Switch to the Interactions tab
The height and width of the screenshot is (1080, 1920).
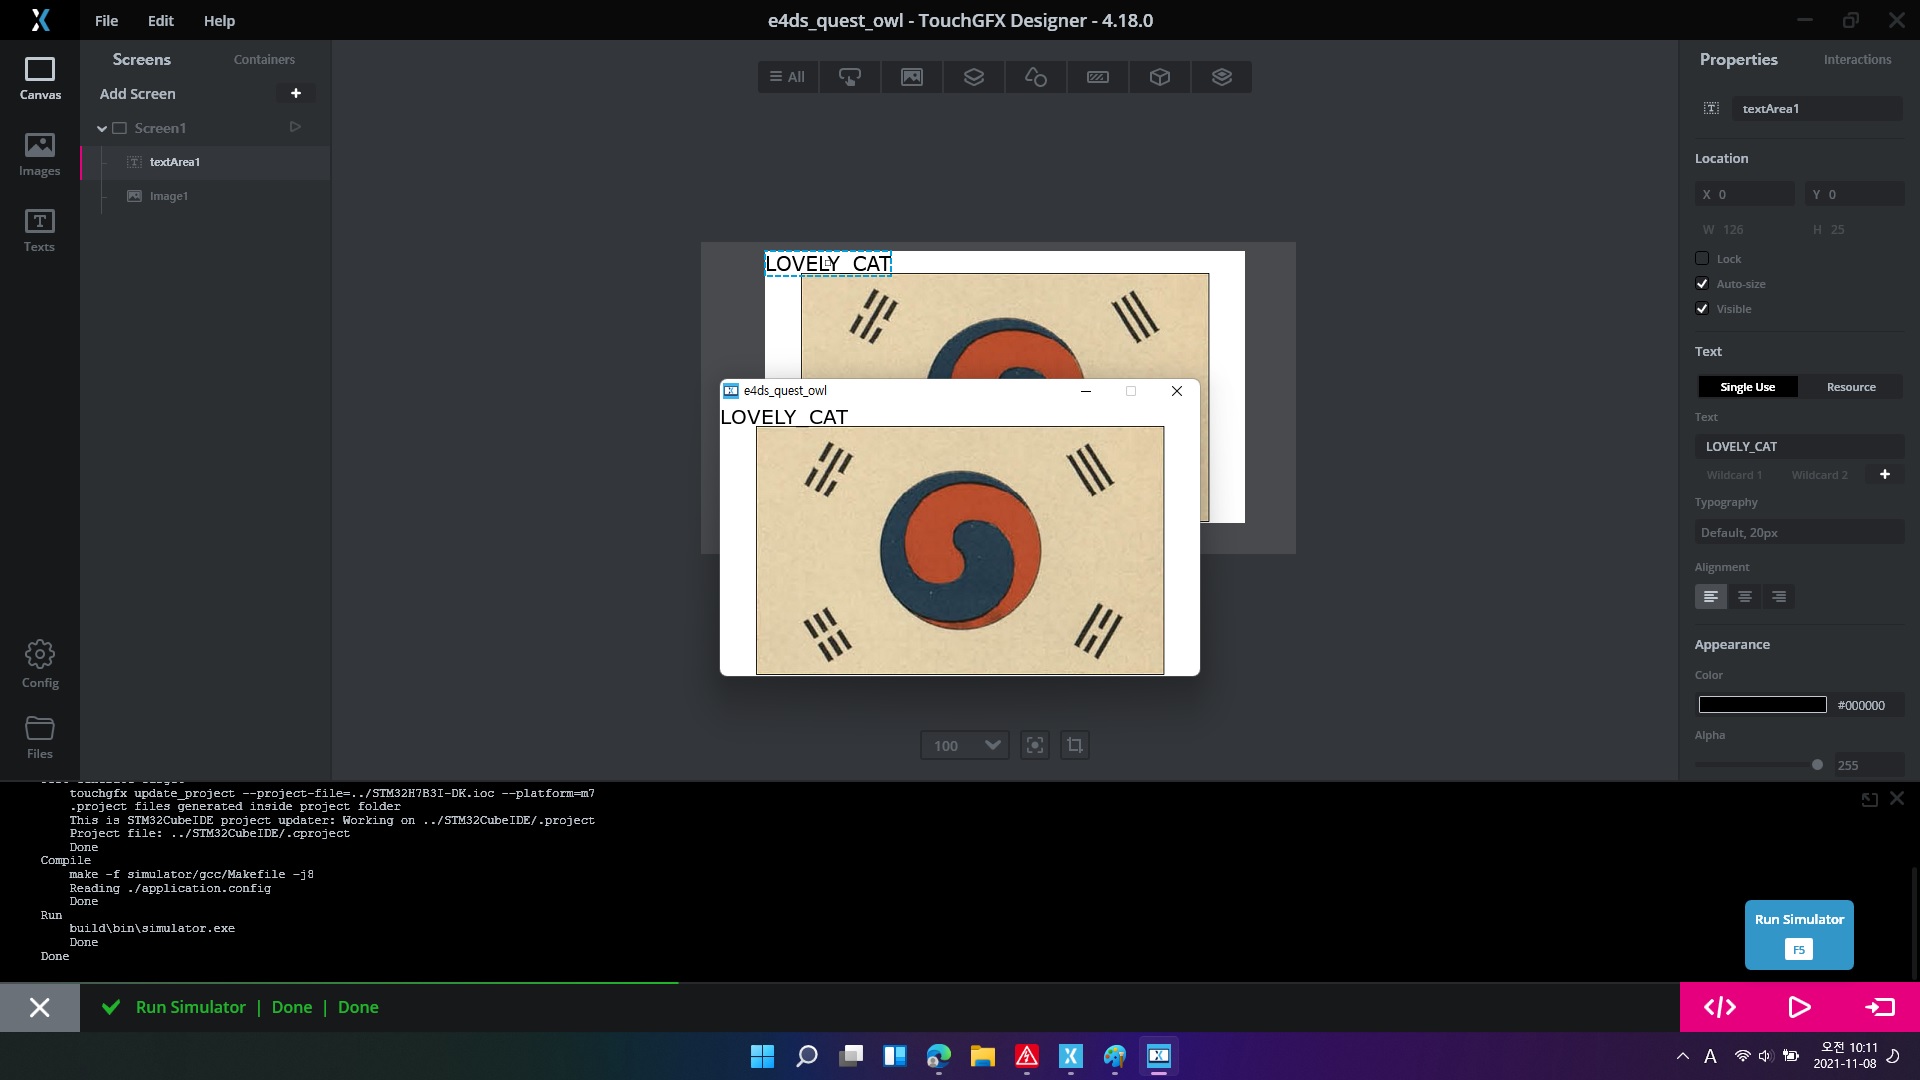[1857, 59]
